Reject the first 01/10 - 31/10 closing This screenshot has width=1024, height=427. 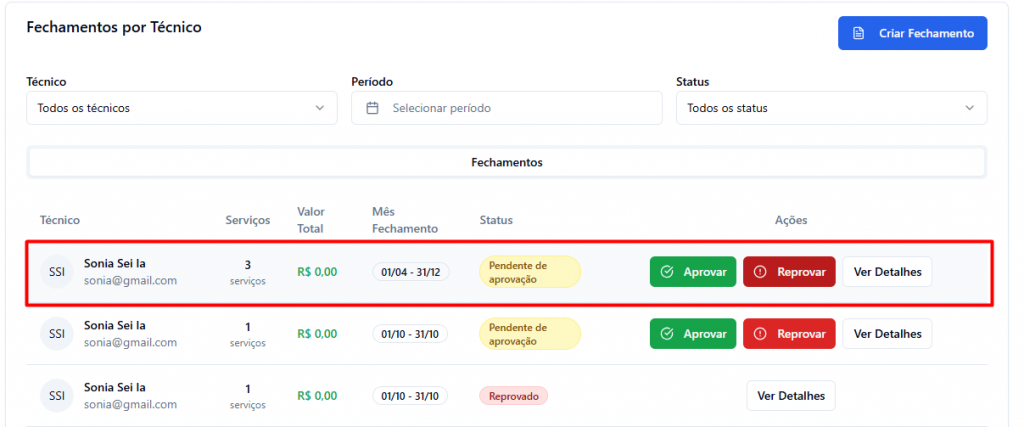(788, 334)
